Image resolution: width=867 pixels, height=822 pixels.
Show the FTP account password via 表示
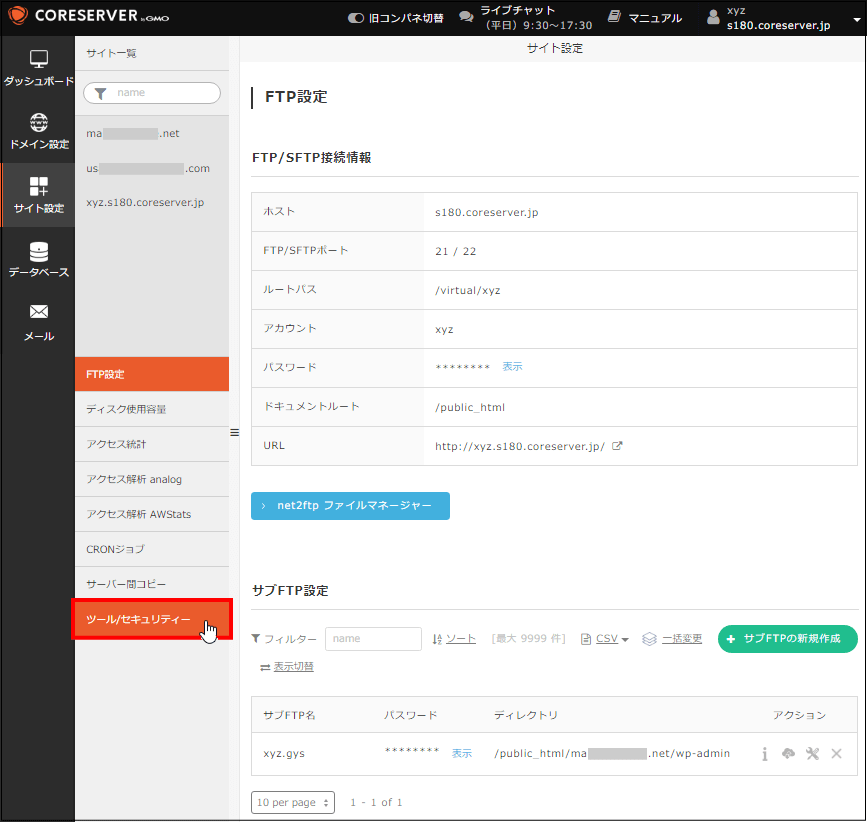(x=512, y=367)
